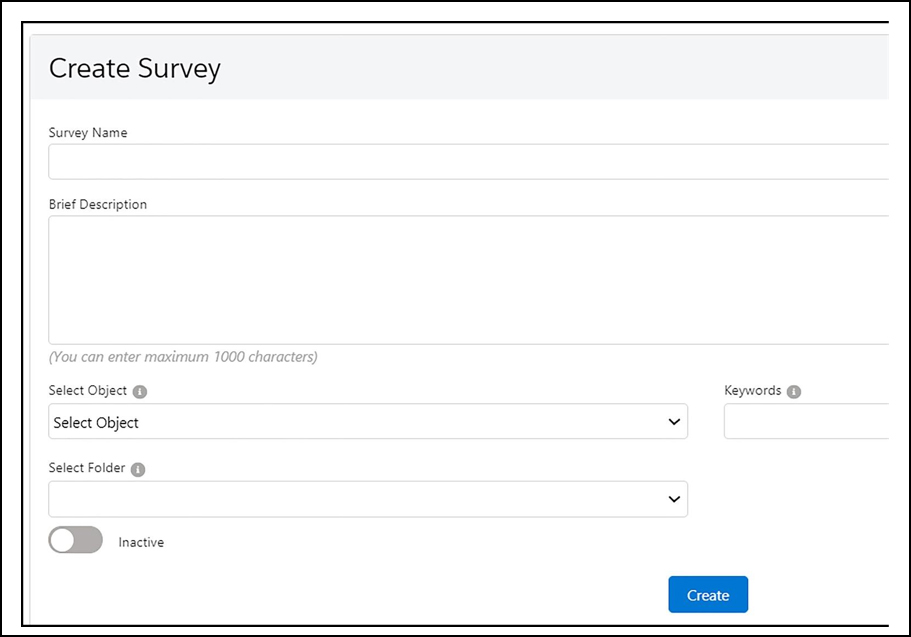Click the chevron arrow in Select Object box
Screen dimensions: 911x637
pos(674,422)
